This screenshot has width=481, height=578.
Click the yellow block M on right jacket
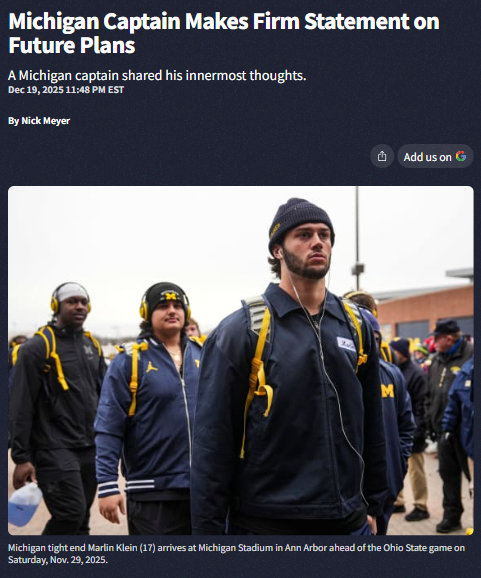click(x=387, y=391)
